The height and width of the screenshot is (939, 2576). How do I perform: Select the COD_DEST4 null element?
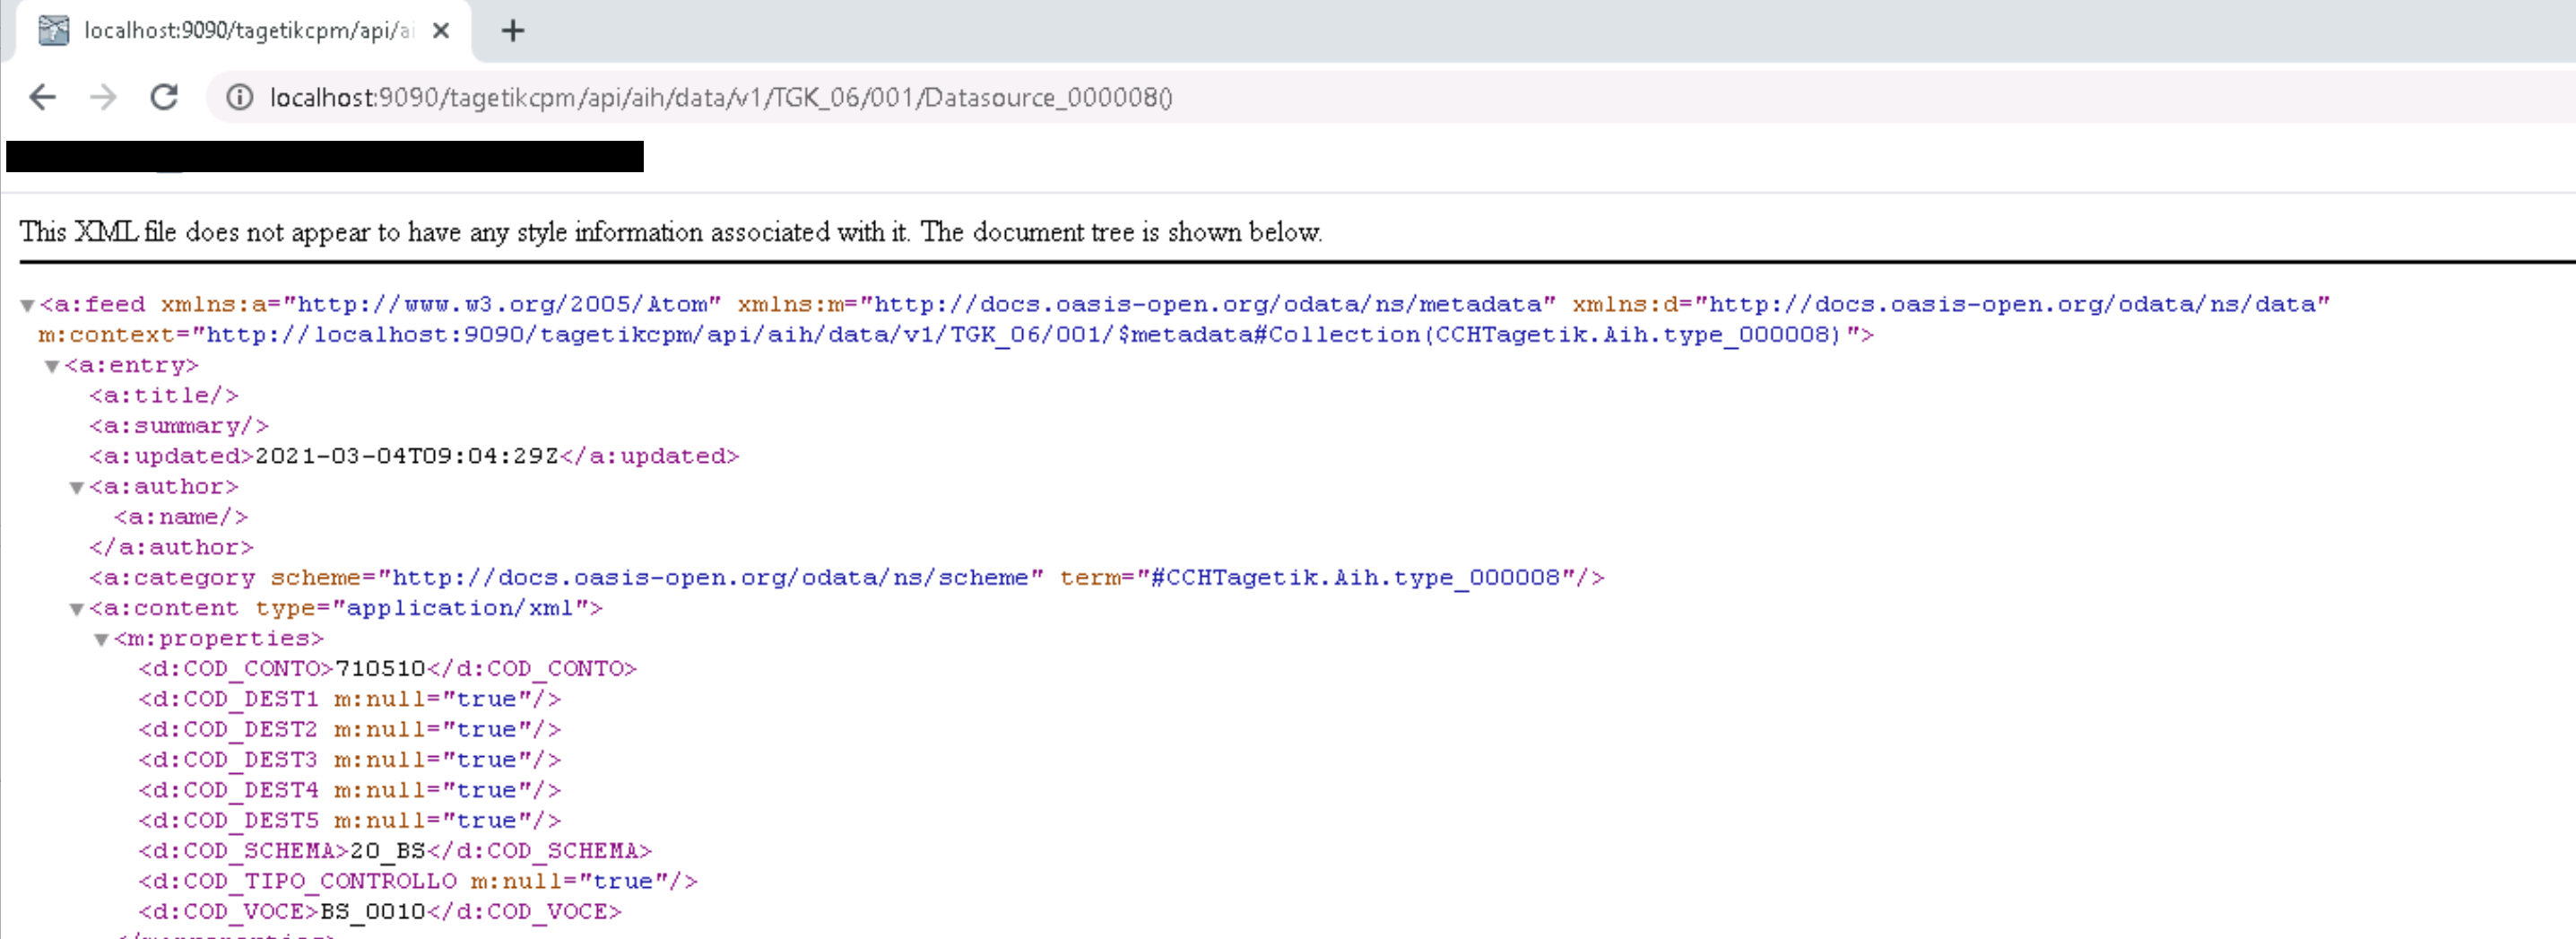coord(350,790)
